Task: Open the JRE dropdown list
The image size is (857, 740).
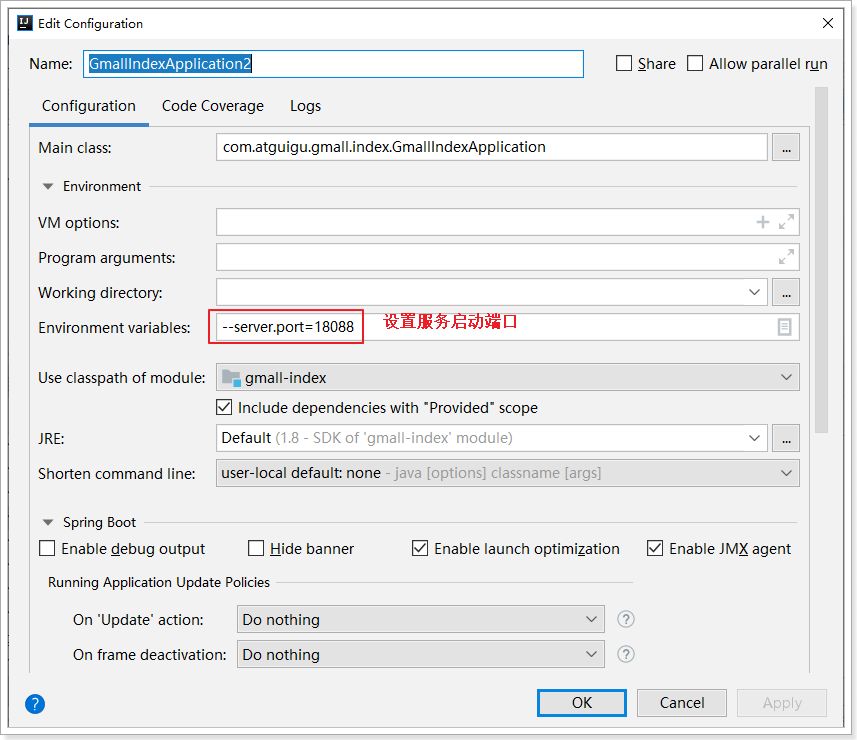Action: click(754, 438)
